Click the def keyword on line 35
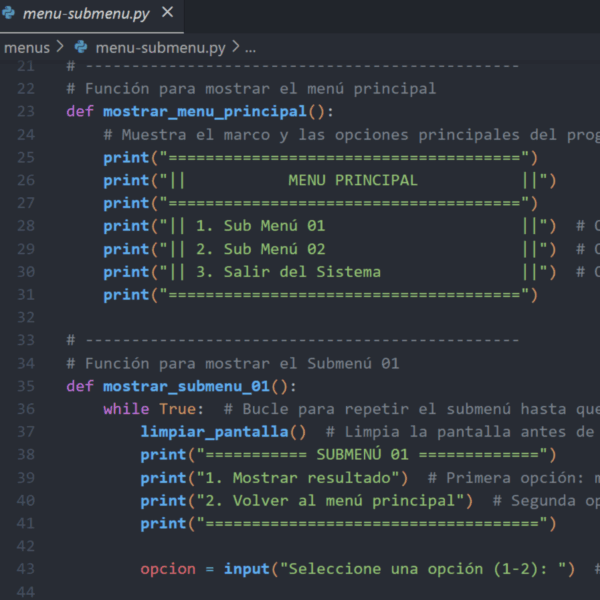This screenshot has width=600, height=600. (x=80, y=386)
